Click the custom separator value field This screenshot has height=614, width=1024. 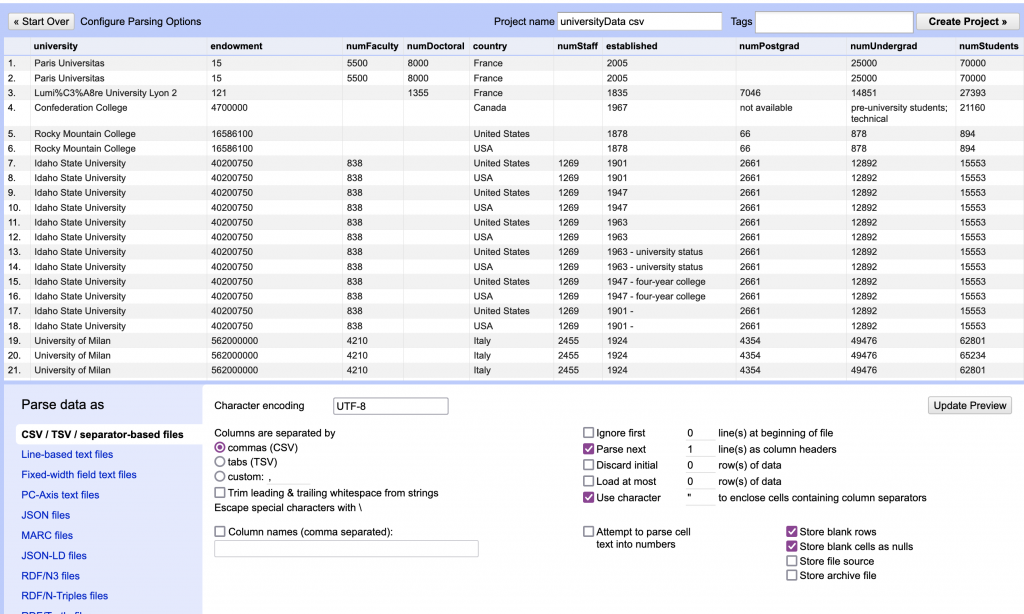coord(287,477)
